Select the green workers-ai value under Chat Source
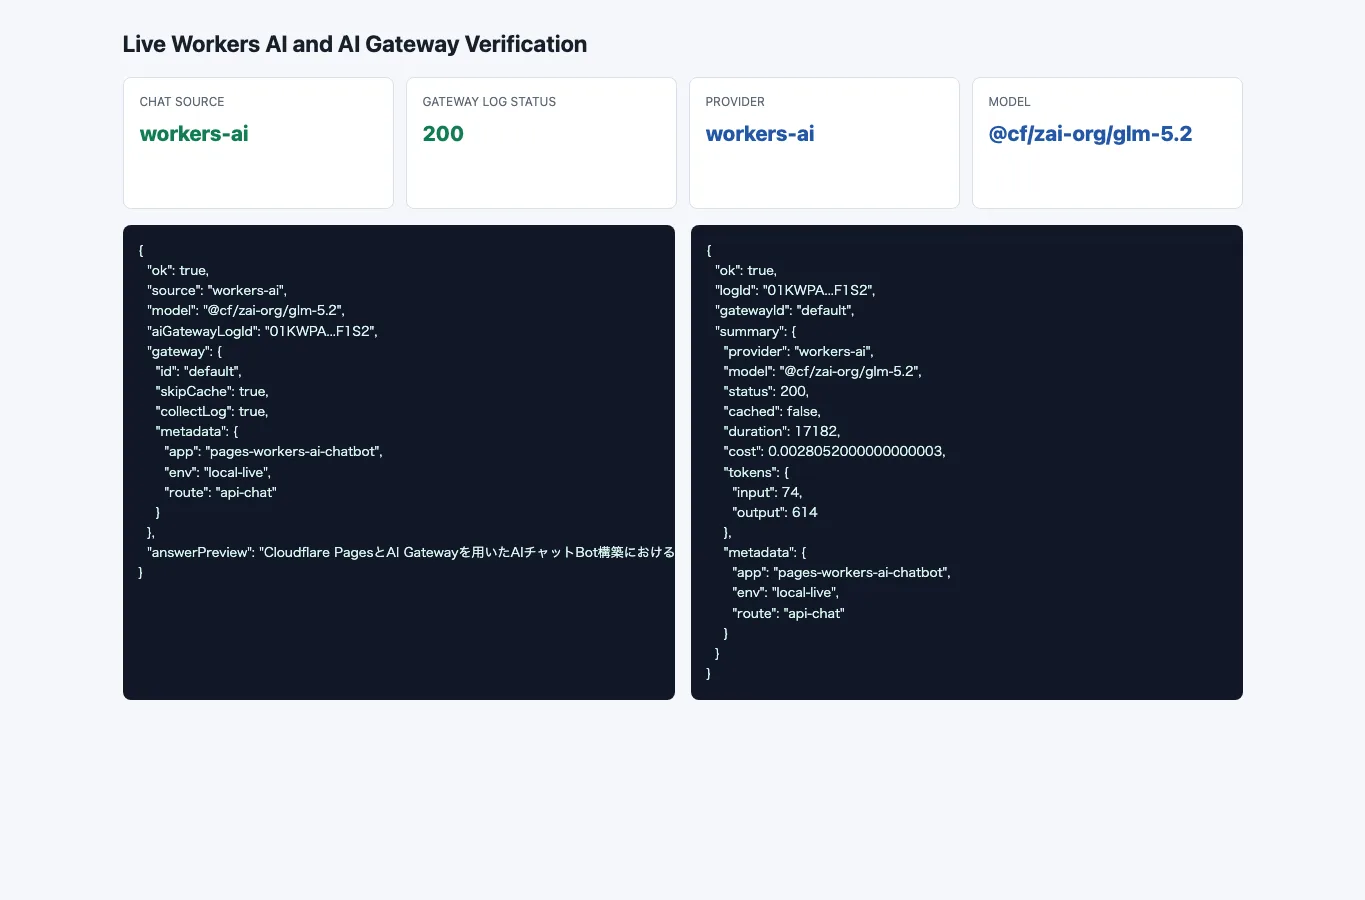1365x900 pixels. (194, 134)
